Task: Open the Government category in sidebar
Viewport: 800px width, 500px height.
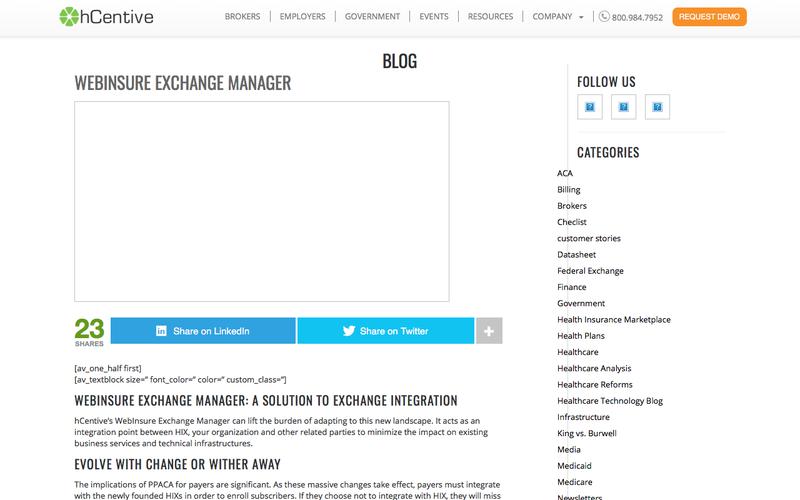Action: (581, 304)
